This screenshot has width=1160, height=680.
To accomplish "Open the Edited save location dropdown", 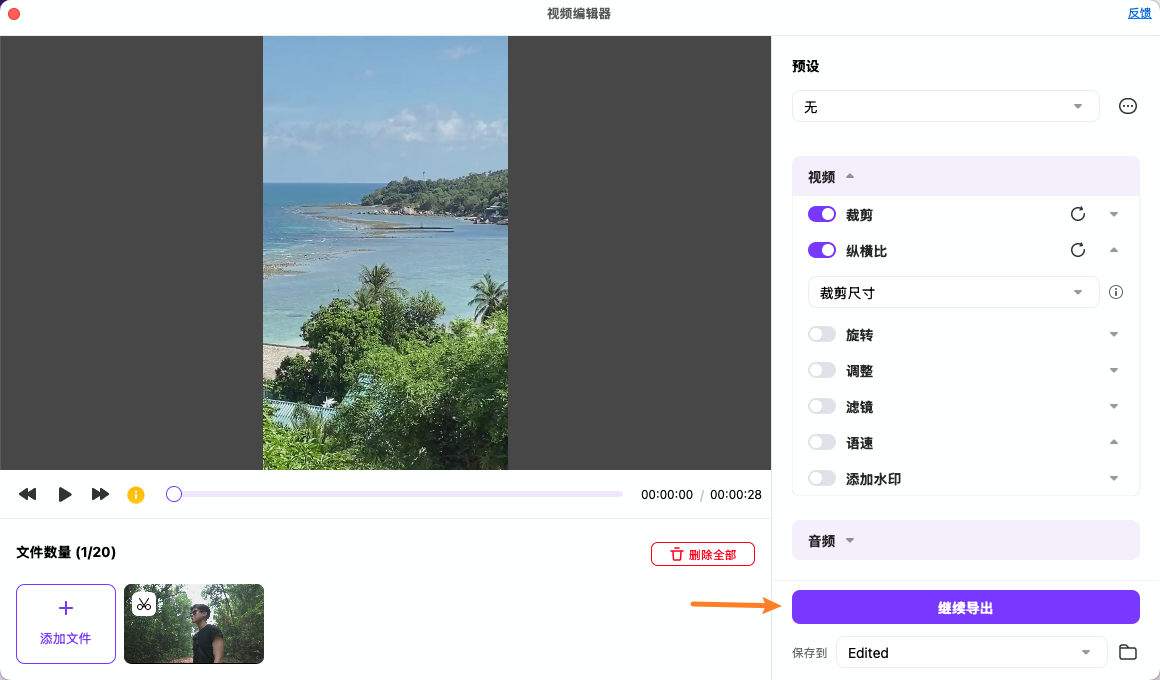I will point(970,652).
